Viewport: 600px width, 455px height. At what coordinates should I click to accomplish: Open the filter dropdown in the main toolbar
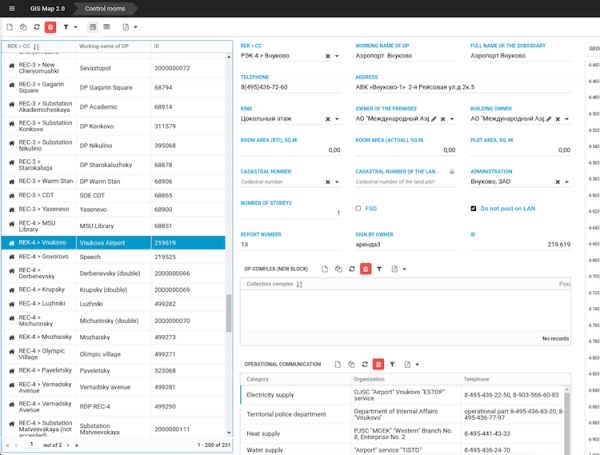[x=73, y=27]
